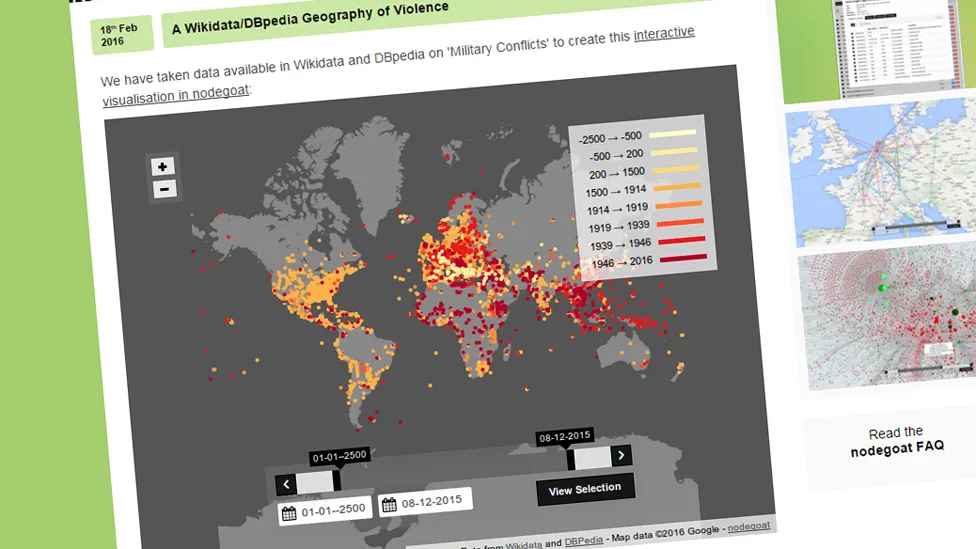Image resolution: width=976 pixels, height=549 pixels.
Task: Follow the 'visualisation in nodegoat' link text
Action: pyautogui.click(x=176, y=95)
